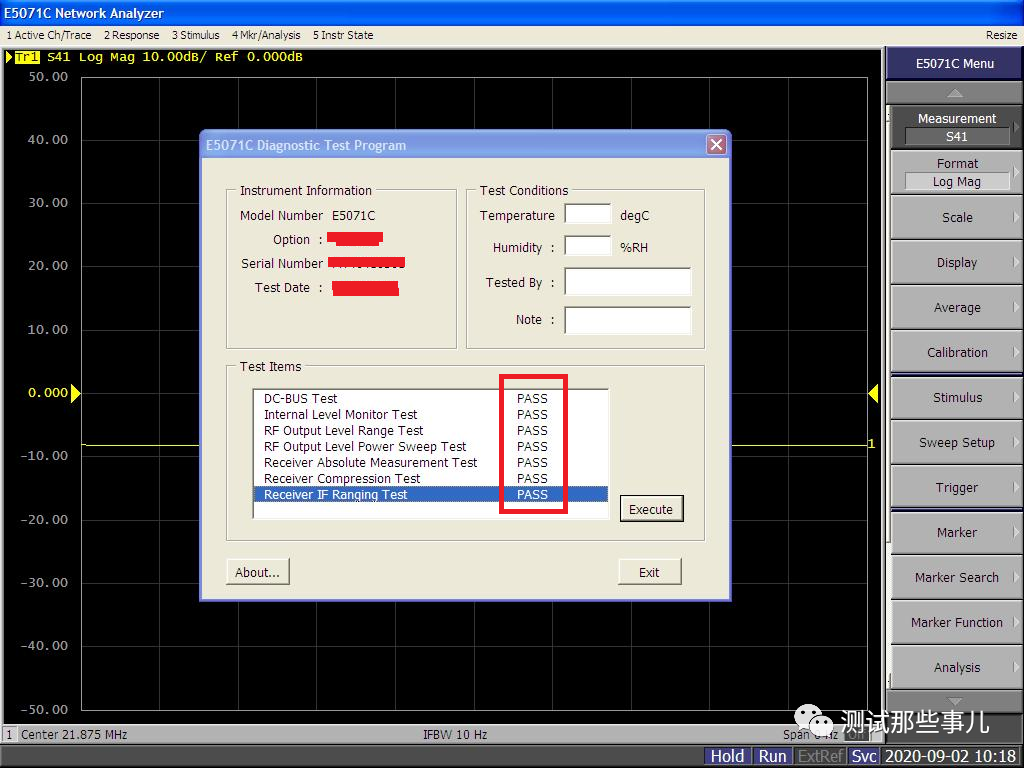Select DC-BUS Test item
This screenshot has height=768, width=1024.
click(x=430, y=398)
